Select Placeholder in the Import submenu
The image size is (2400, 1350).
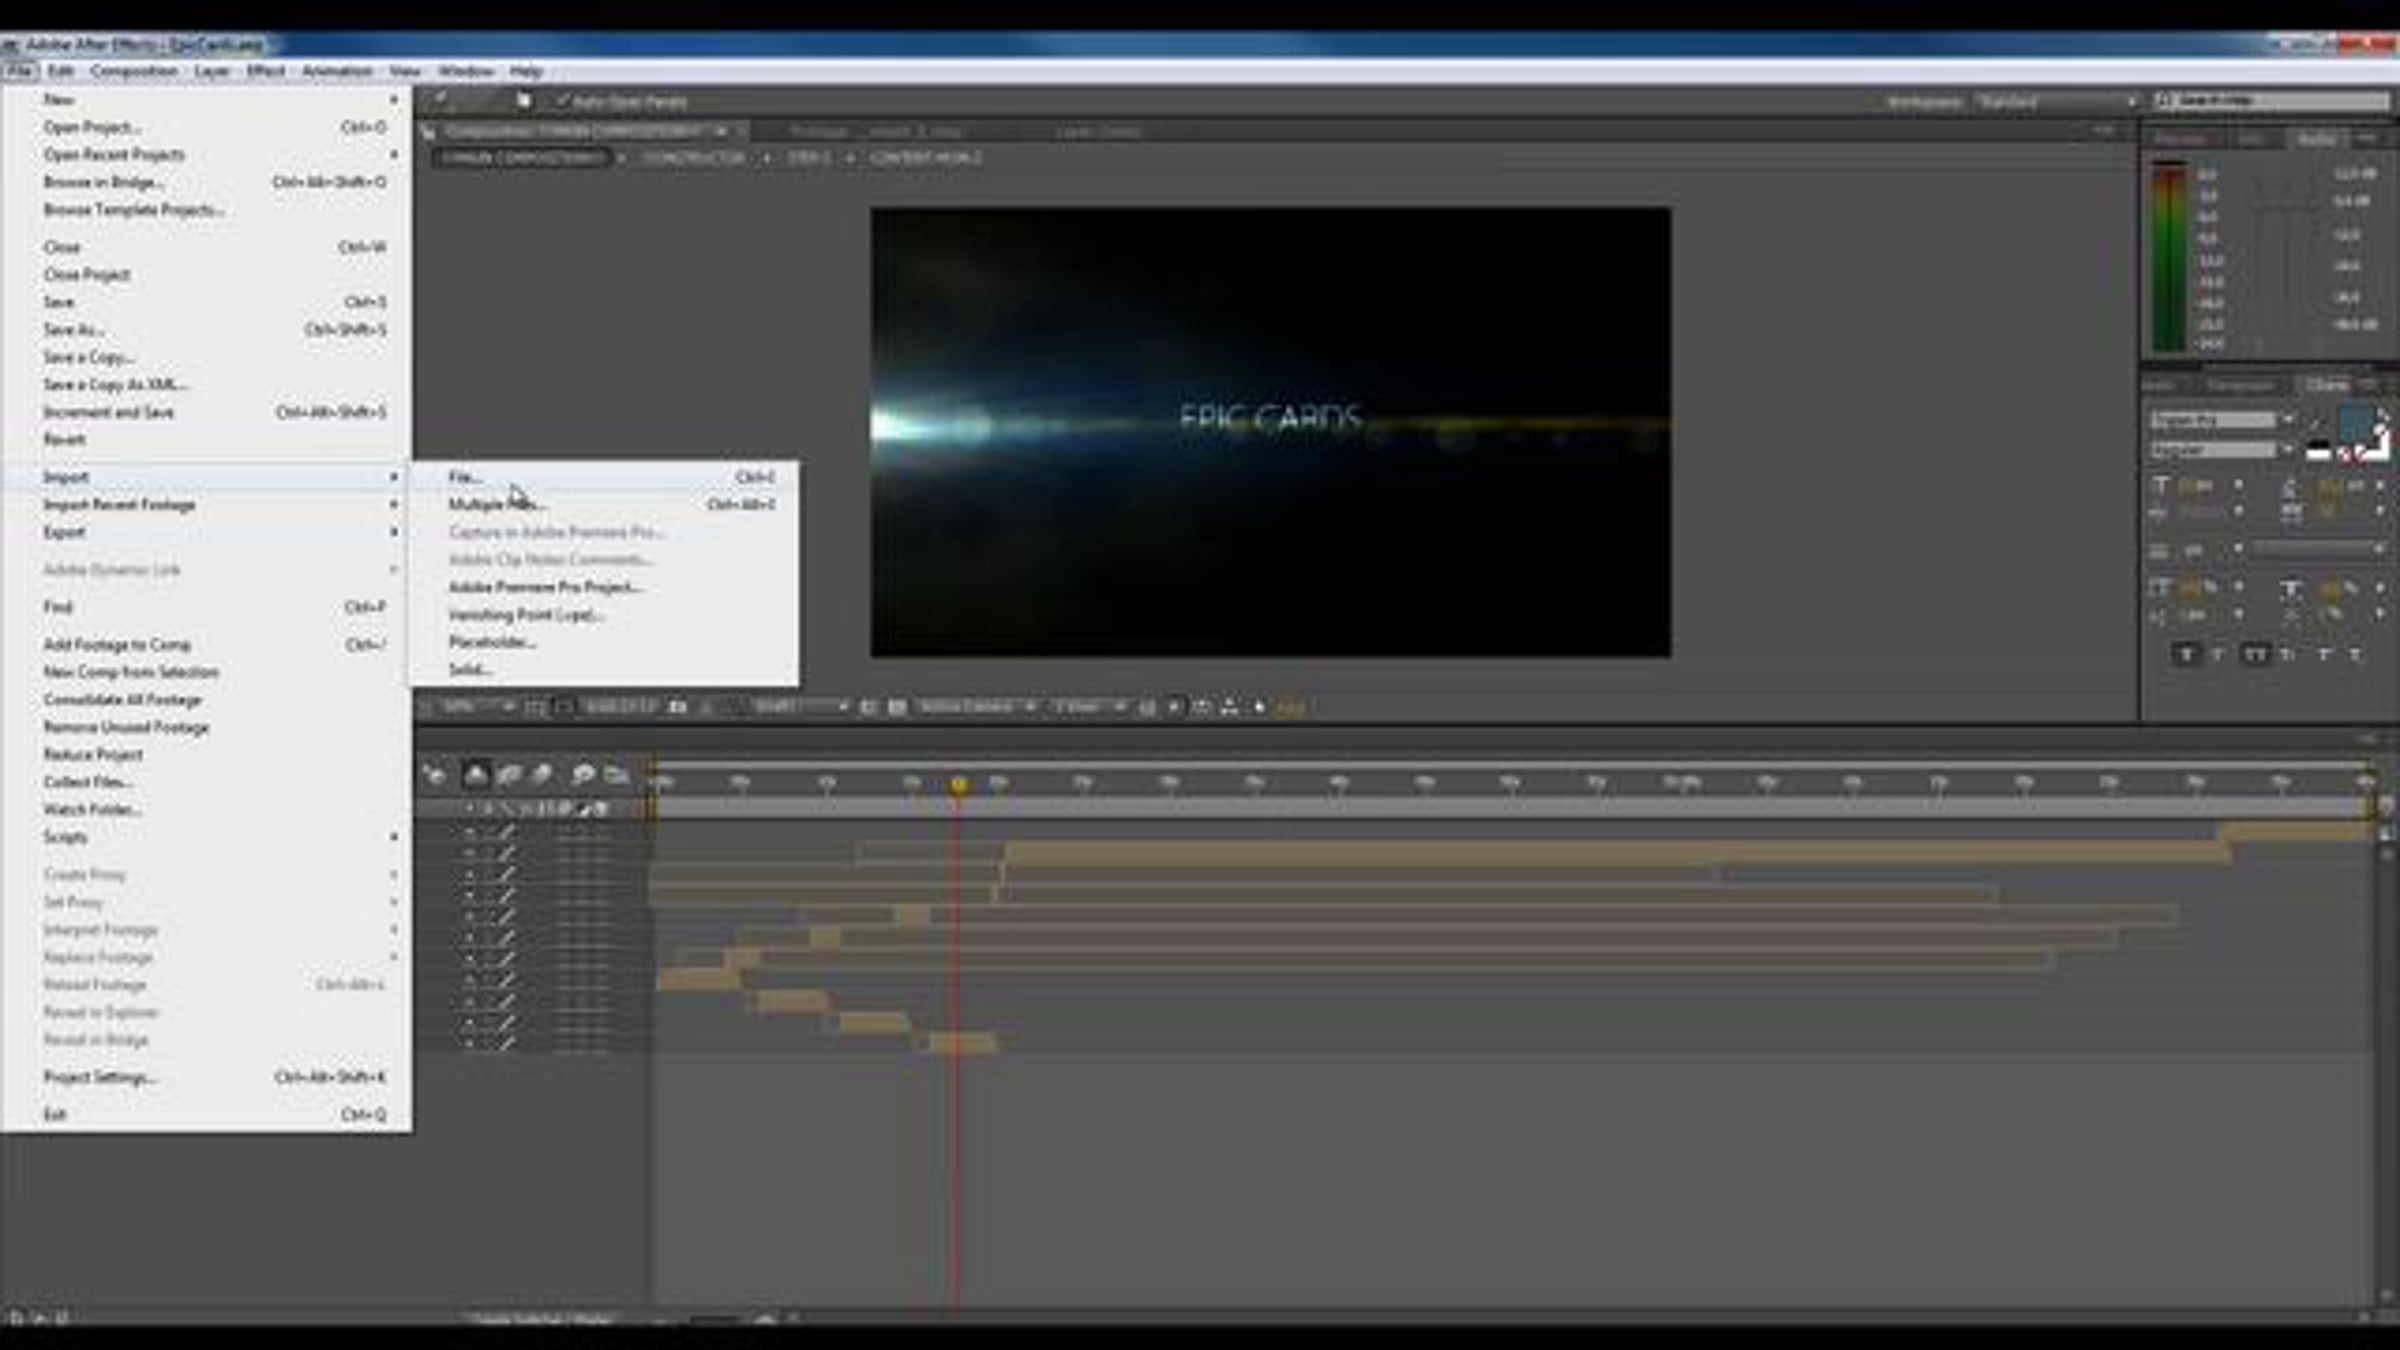[x=493, y=642]
